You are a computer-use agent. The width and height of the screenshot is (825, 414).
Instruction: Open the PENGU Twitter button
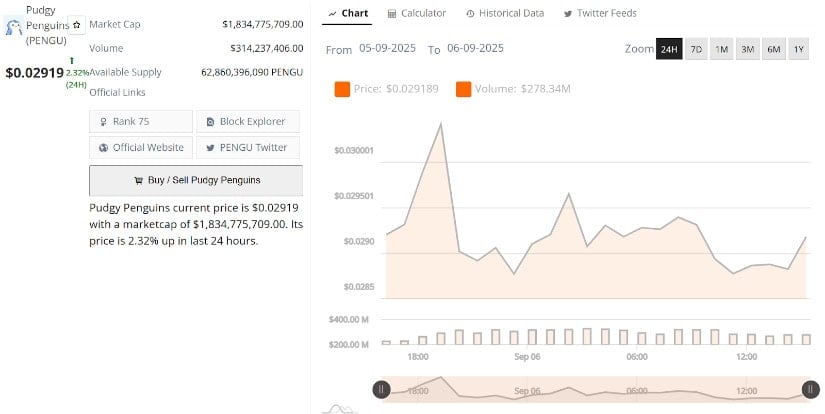pyautogui.click(x=248, y=148)
